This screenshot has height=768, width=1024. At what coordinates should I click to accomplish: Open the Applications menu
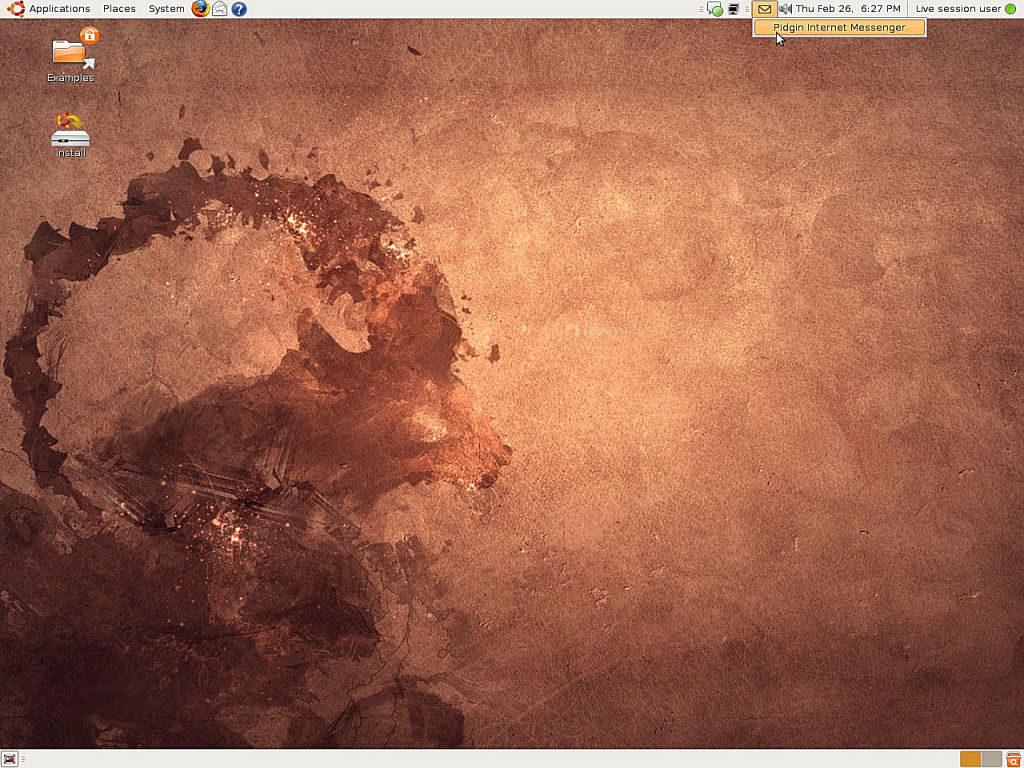[58, 9]
